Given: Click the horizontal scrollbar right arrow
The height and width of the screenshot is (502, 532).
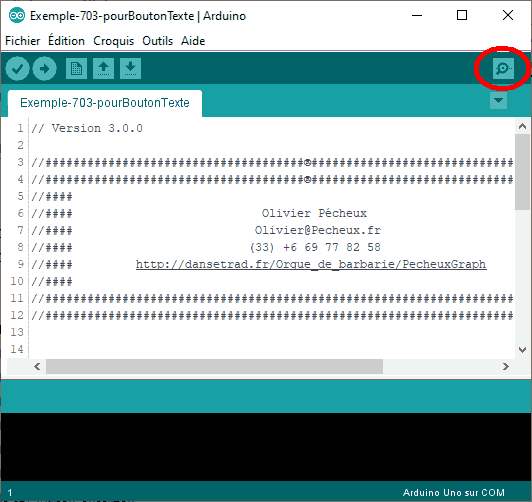Looking at the screenshot, I should point(506,367).
